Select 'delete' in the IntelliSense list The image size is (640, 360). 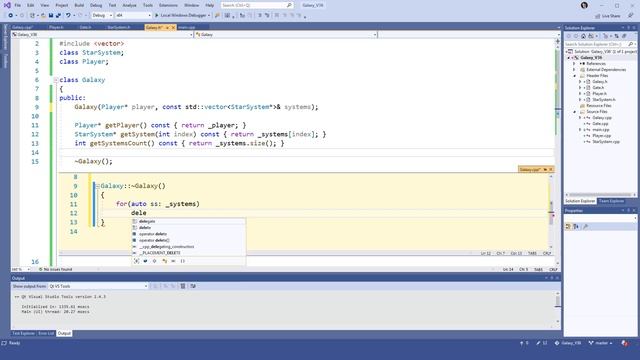point(189,228)
